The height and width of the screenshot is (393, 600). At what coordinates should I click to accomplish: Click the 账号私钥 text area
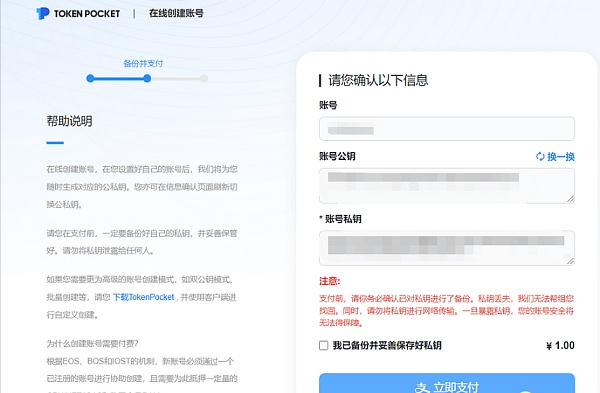[447, 248]
